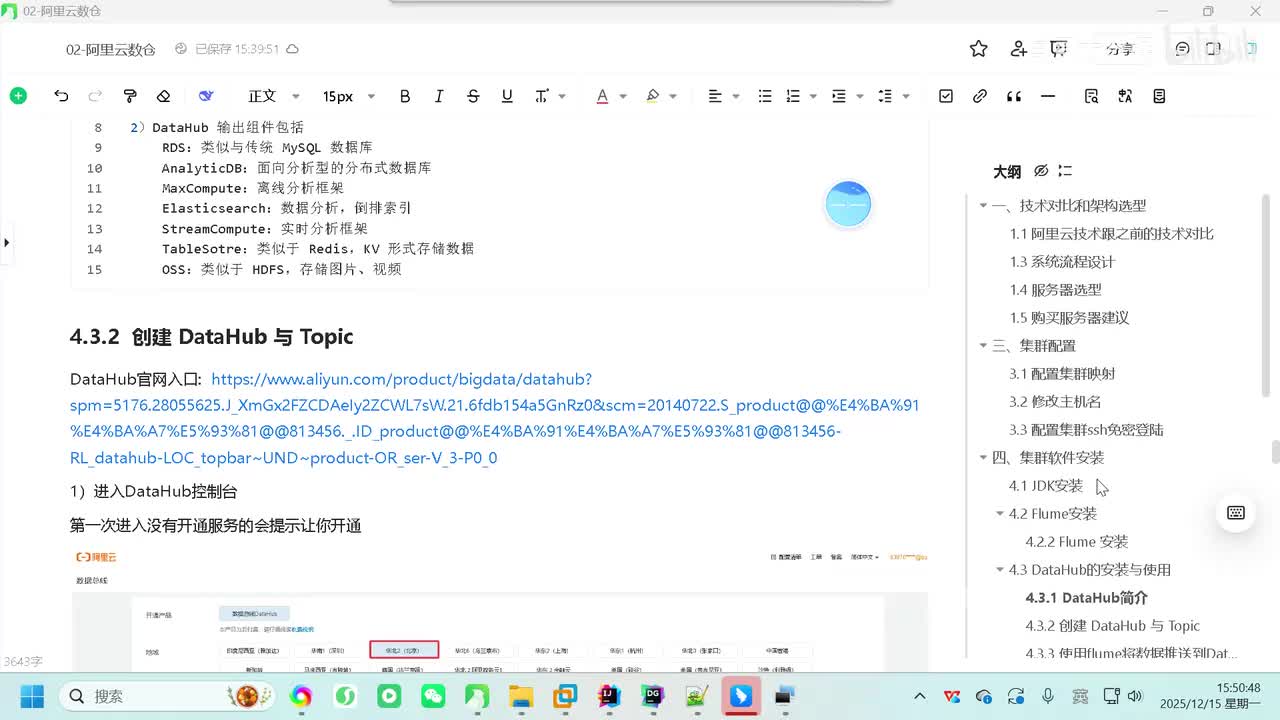Image resolution: width=1280 pixels, height=720 pixels.
Task: Hide the outline with the eye icon
Action: pos(1041,171)
